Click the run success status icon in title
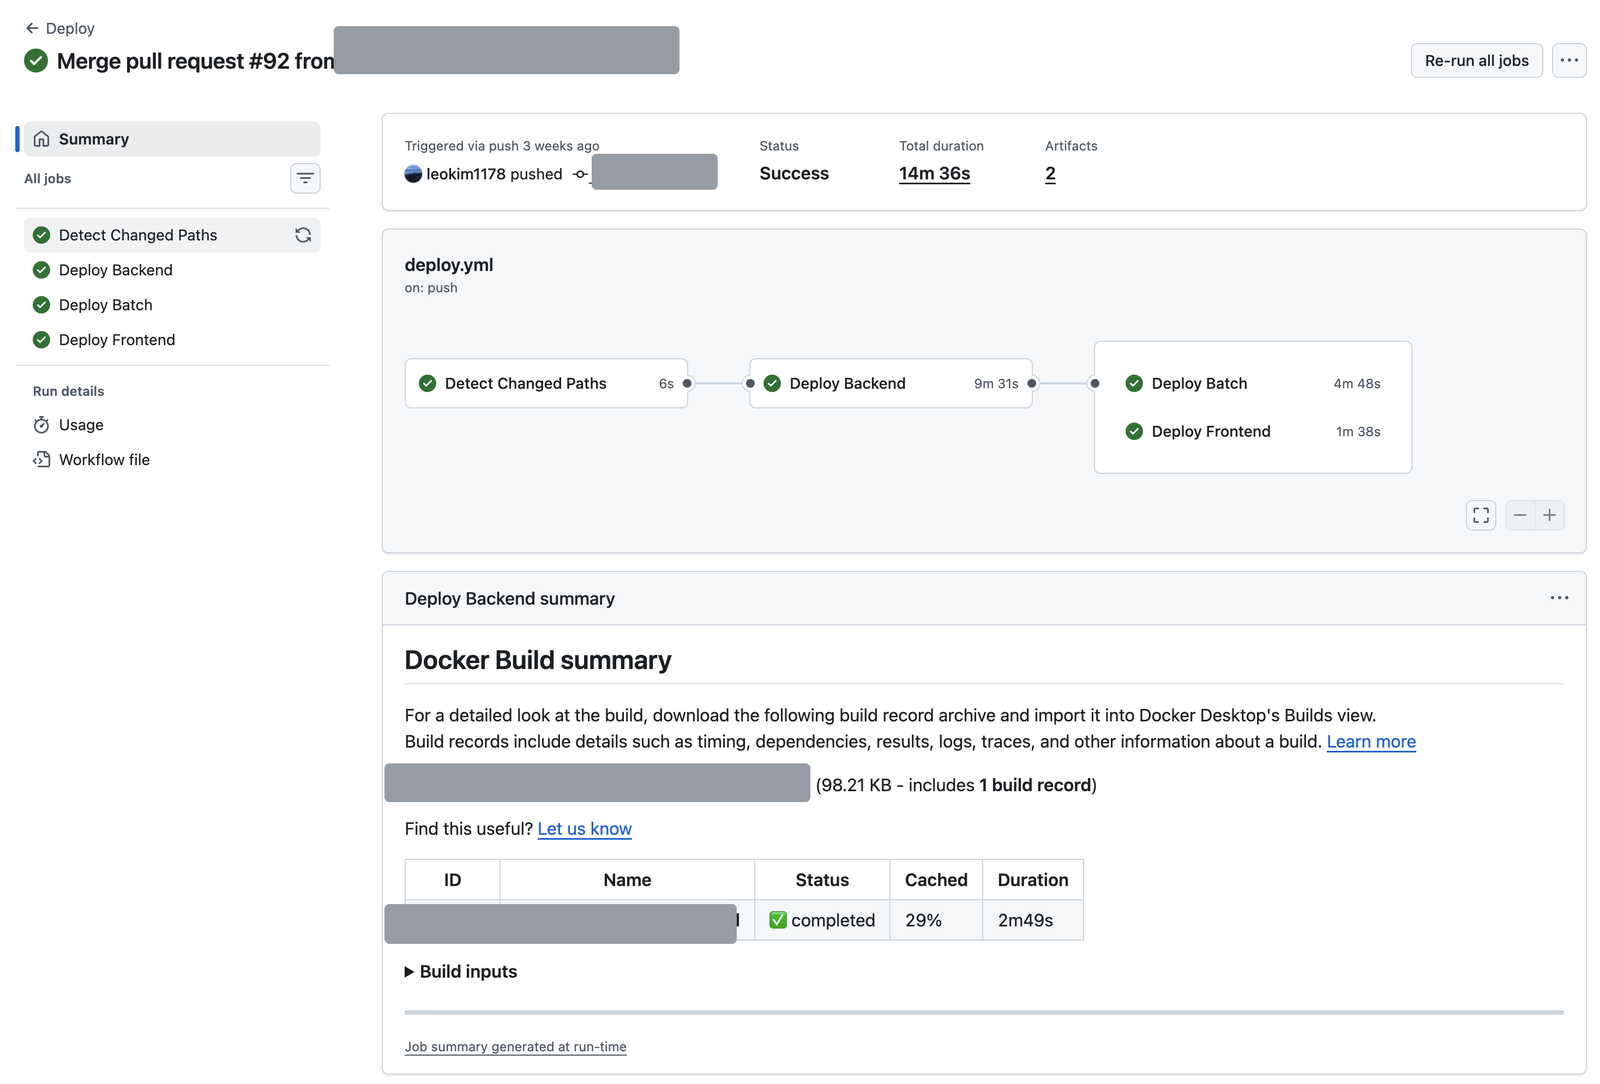Image resolution: width=1600 pixels, height=1084 pixels. [36, 61]
